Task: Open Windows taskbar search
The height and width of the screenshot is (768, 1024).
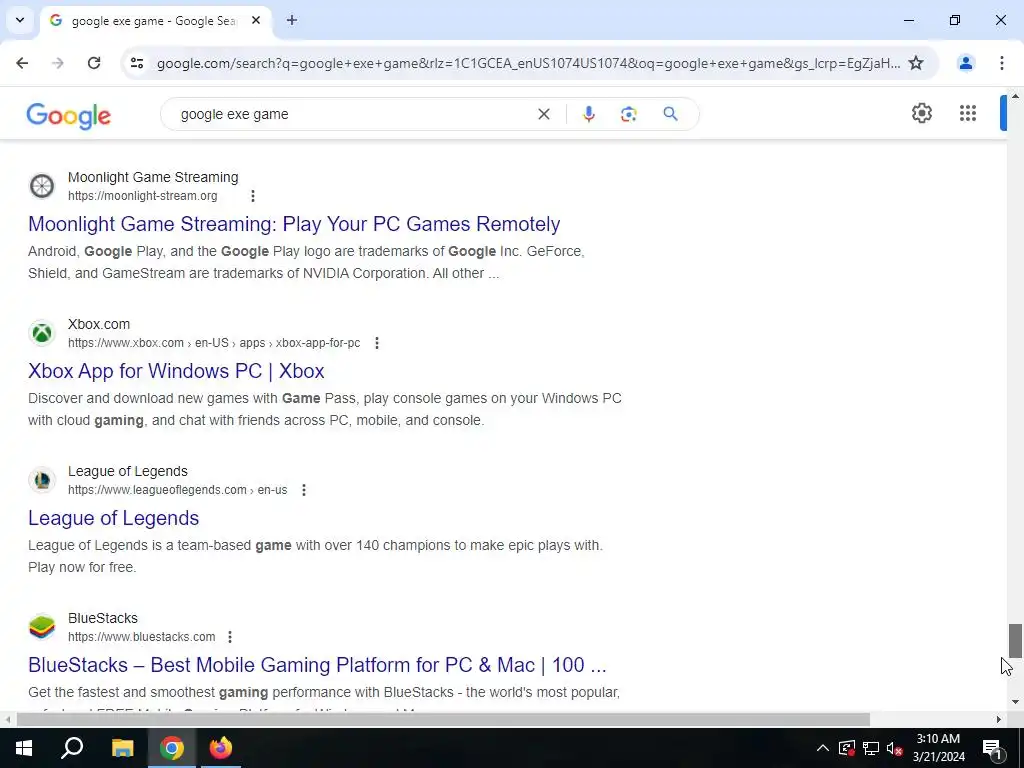Action: [x=72, y=748]
